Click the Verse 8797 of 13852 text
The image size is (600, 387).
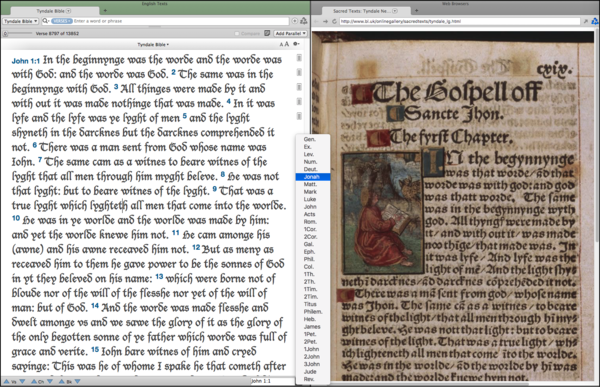tap(57, 34)
